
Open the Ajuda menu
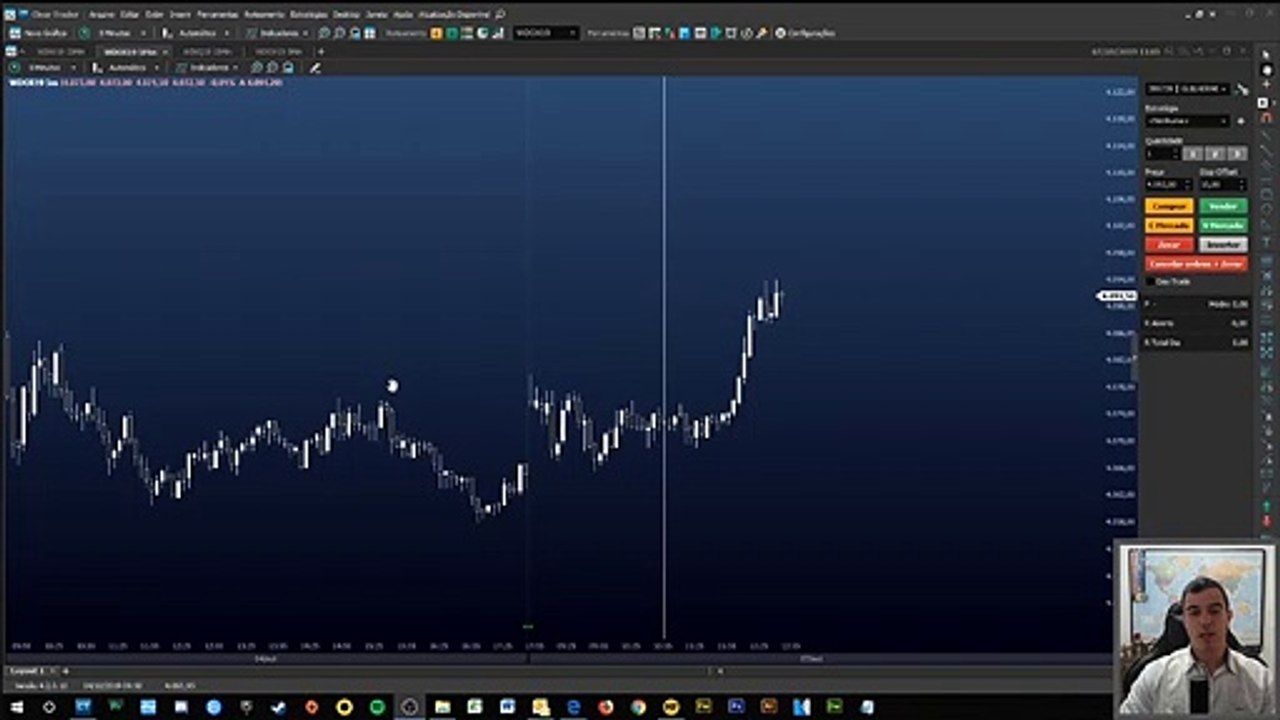403,15
